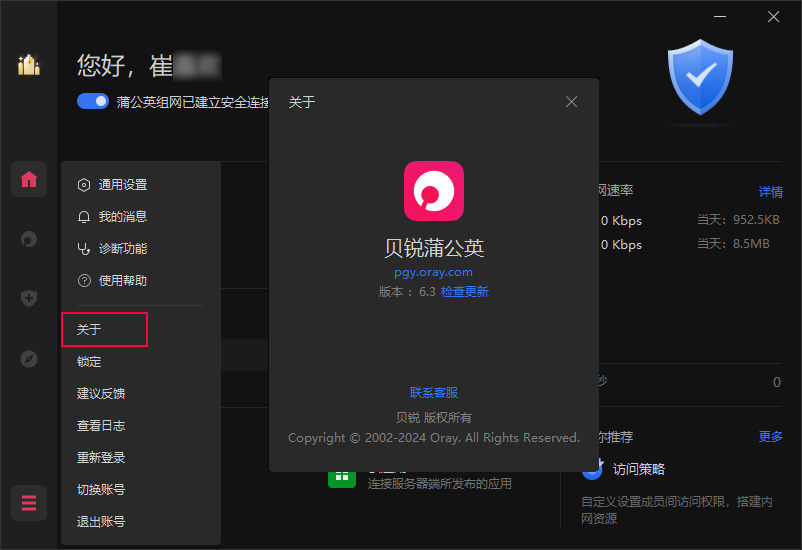This screenshot has height=550, width=802.
Task: Click the bell icon beside 我的消息
Action: (x=84, y=217)
